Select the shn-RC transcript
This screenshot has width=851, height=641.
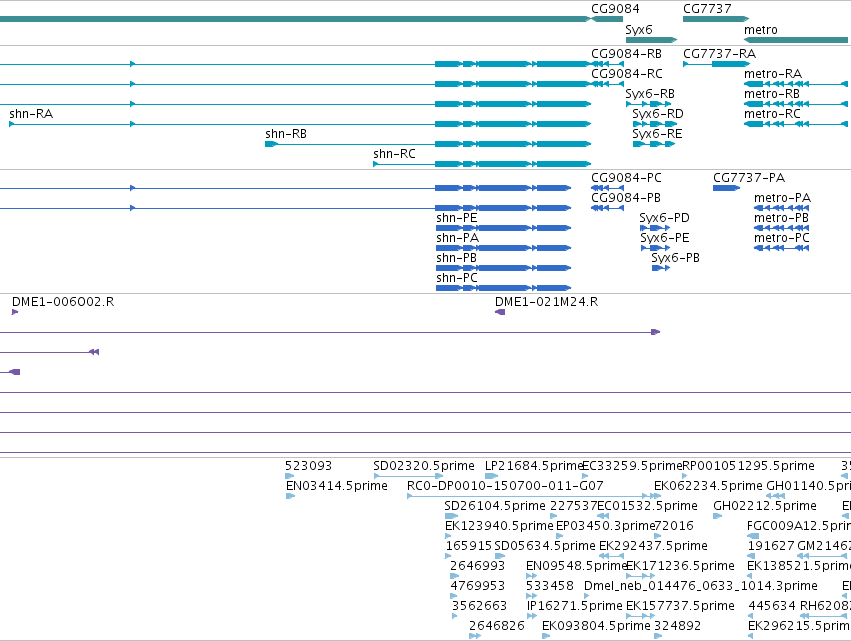coord(482,164)
